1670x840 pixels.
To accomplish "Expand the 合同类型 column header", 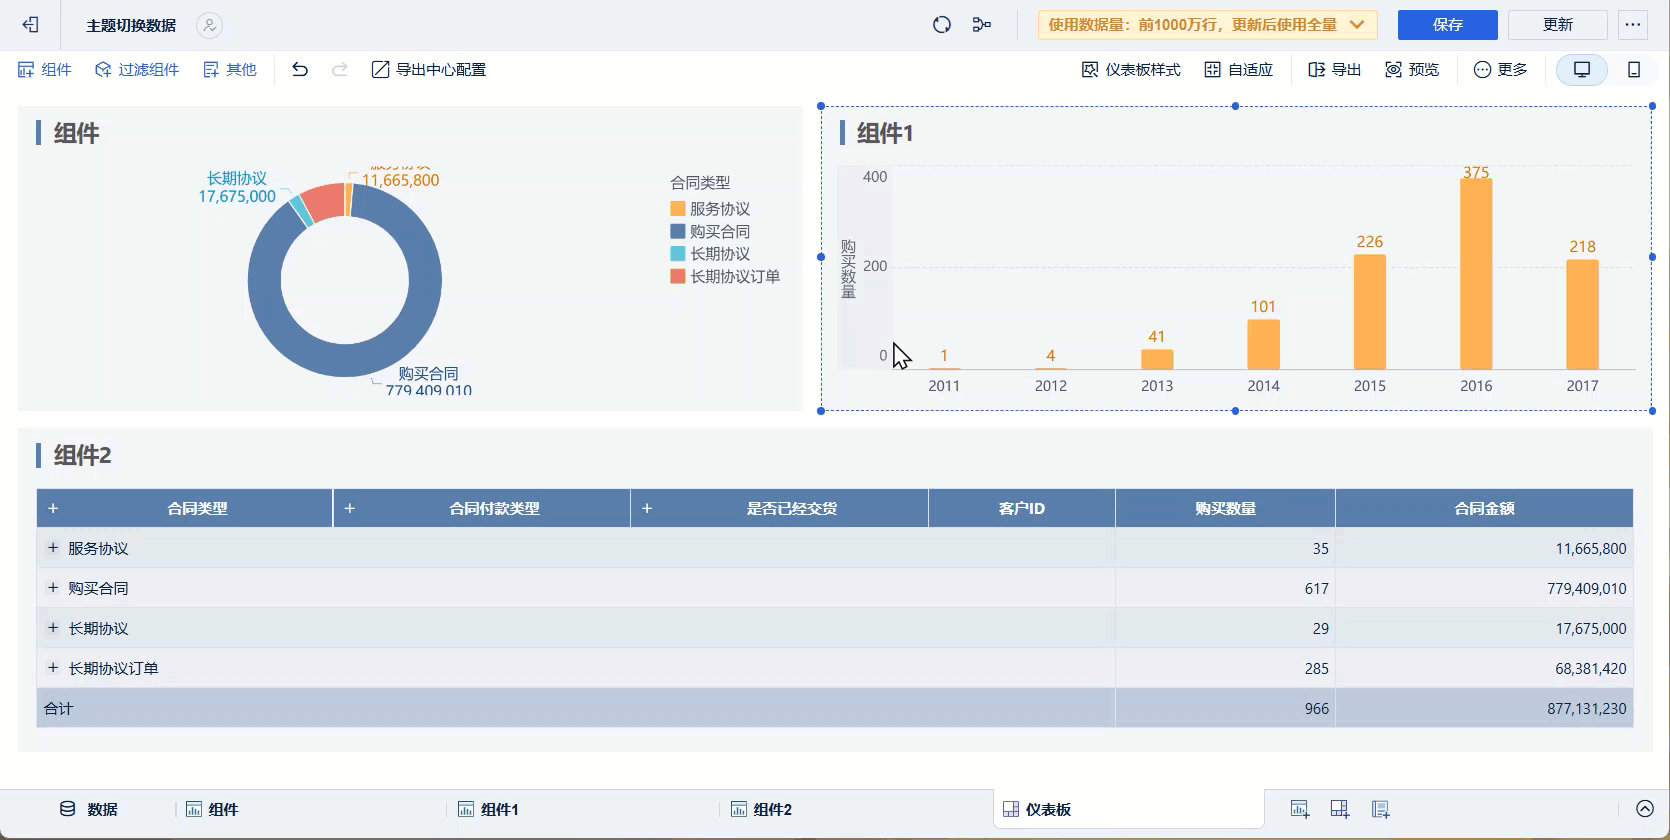I will 53,508.
